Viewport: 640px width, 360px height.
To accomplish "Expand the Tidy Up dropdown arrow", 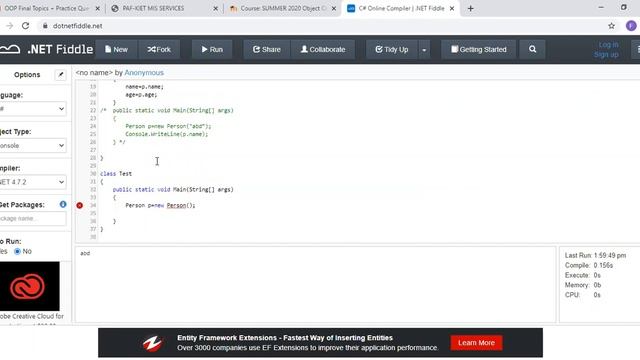I will pyautogui.click(x=424, y=50).
